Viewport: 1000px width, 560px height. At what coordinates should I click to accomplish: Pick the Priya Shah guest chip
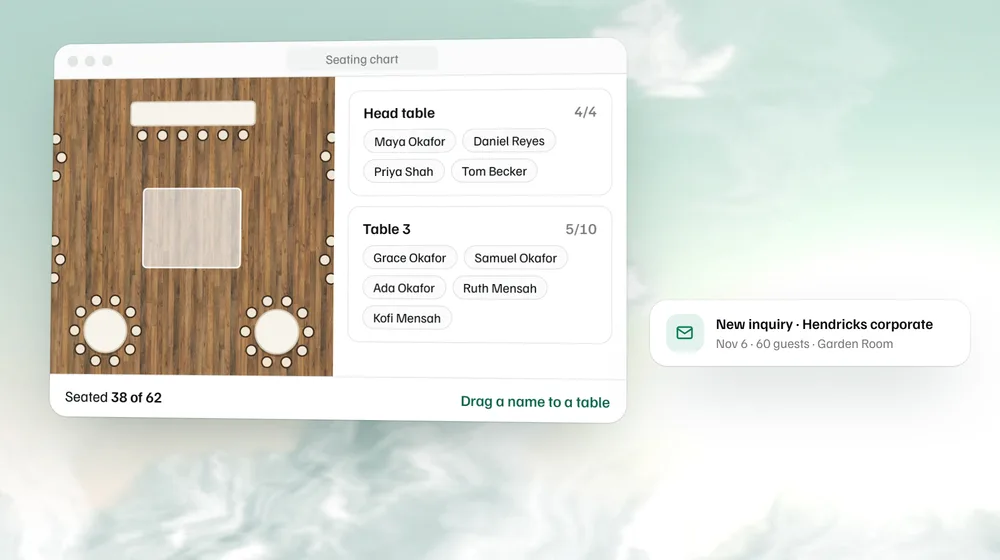pos(404,172)
